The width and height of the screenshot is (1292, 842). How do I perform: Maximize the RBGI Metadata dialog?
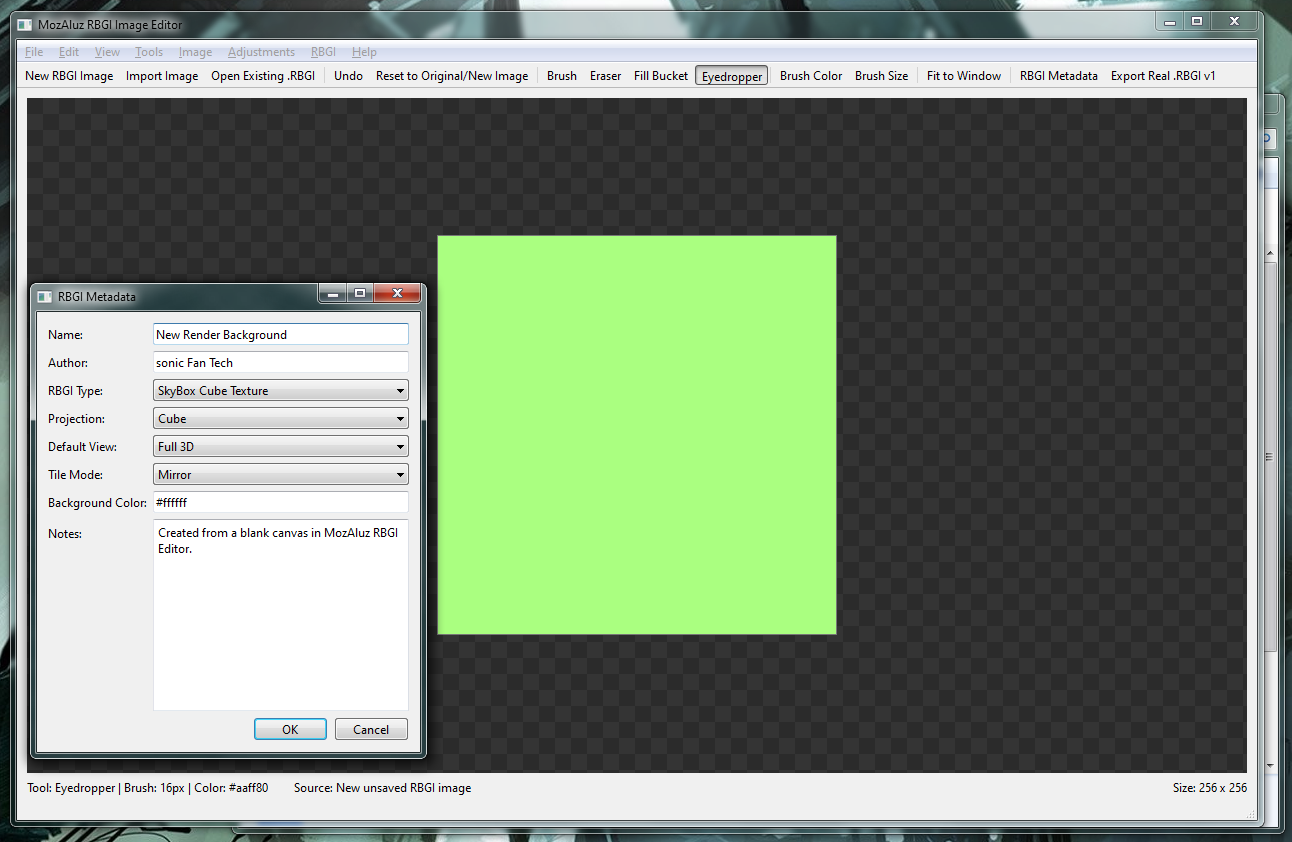pos(361,293)
